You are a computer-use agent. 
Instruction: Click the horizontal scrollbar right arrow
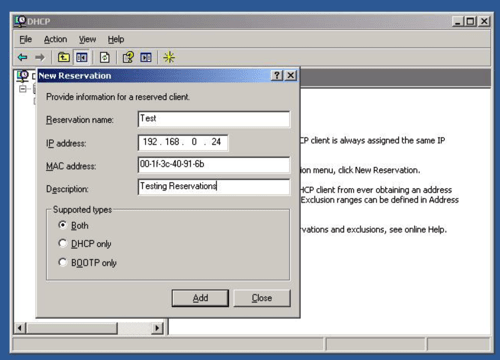tap(157, 328)
